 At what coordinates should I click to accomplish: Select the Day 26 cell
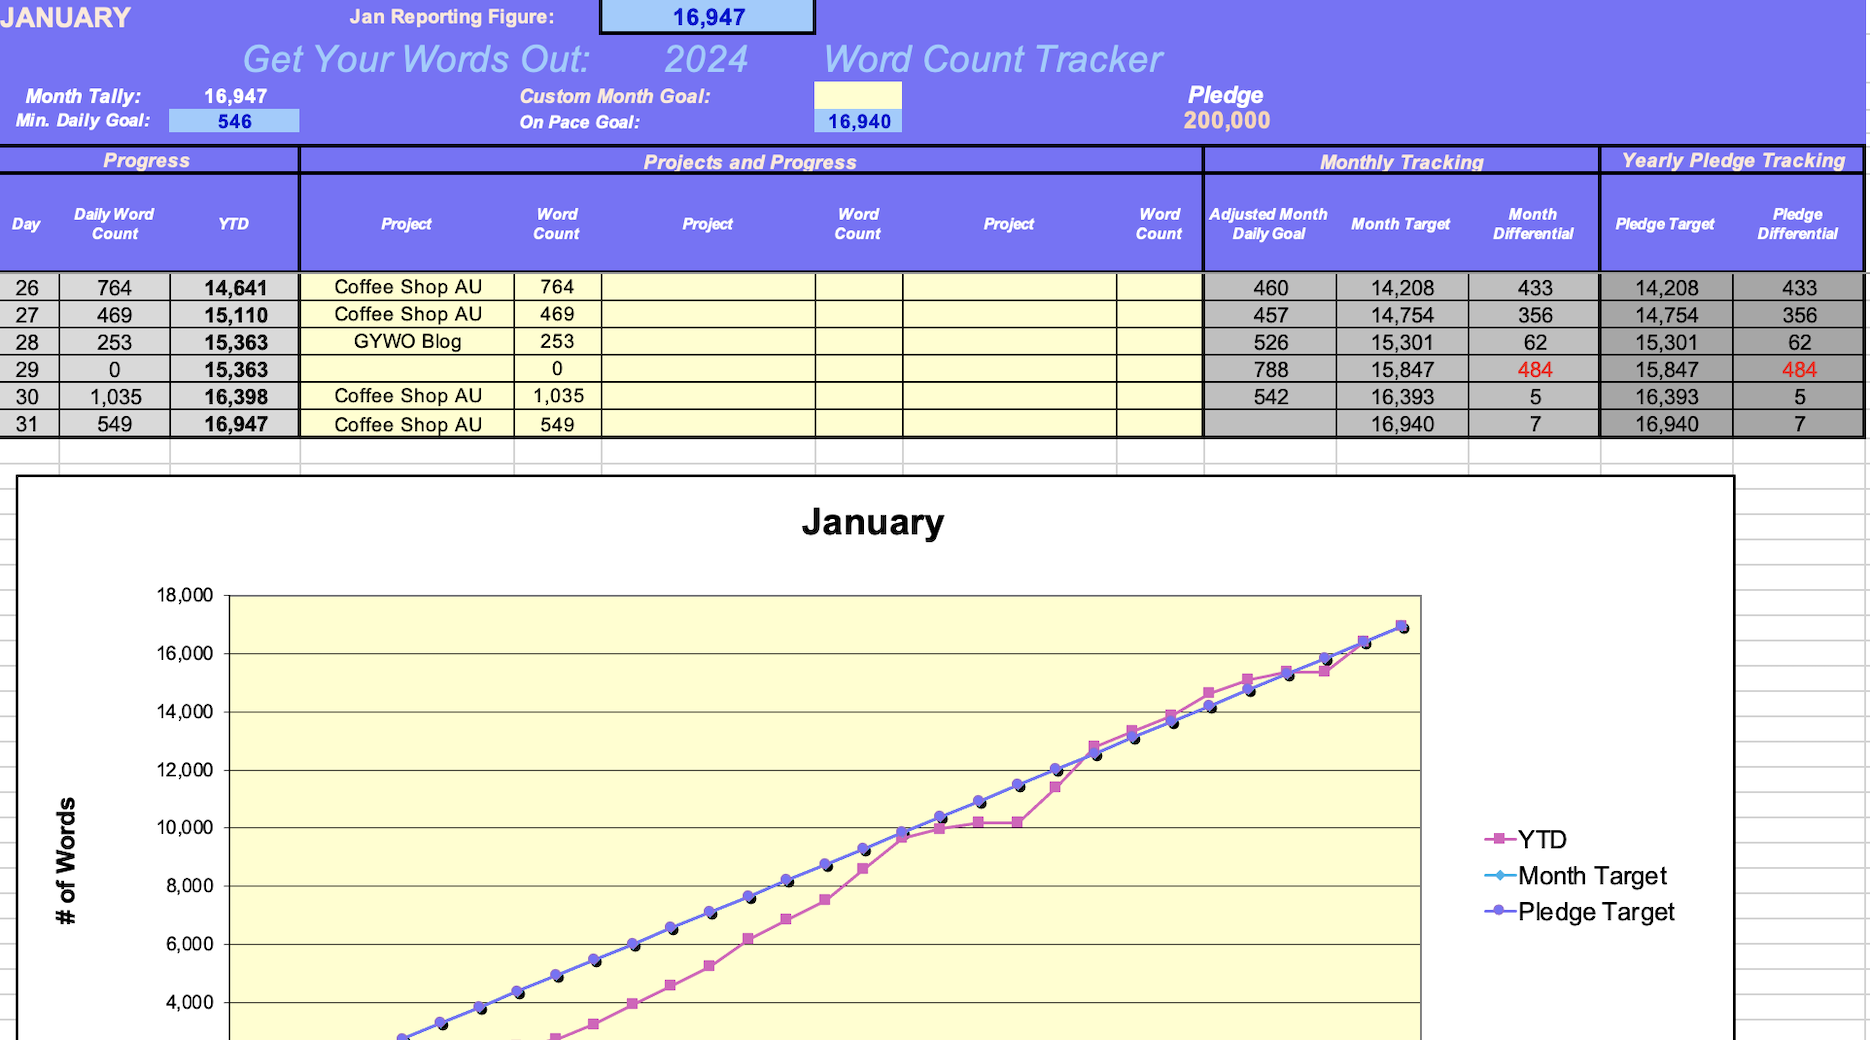coord(28,287)
